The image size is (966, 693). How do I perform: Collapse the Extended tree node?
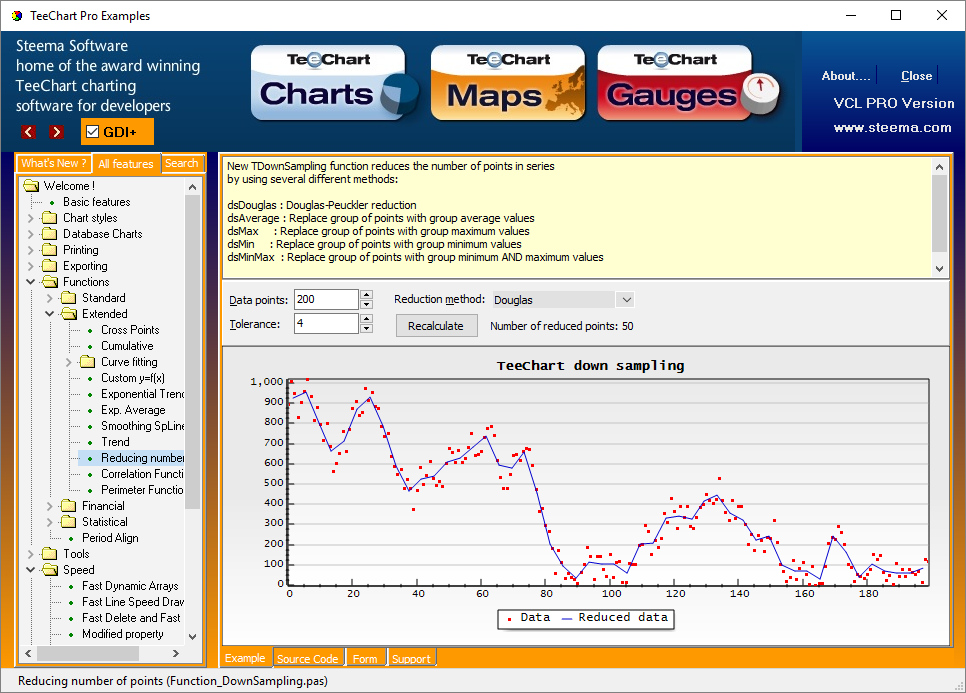pos(49,314)
